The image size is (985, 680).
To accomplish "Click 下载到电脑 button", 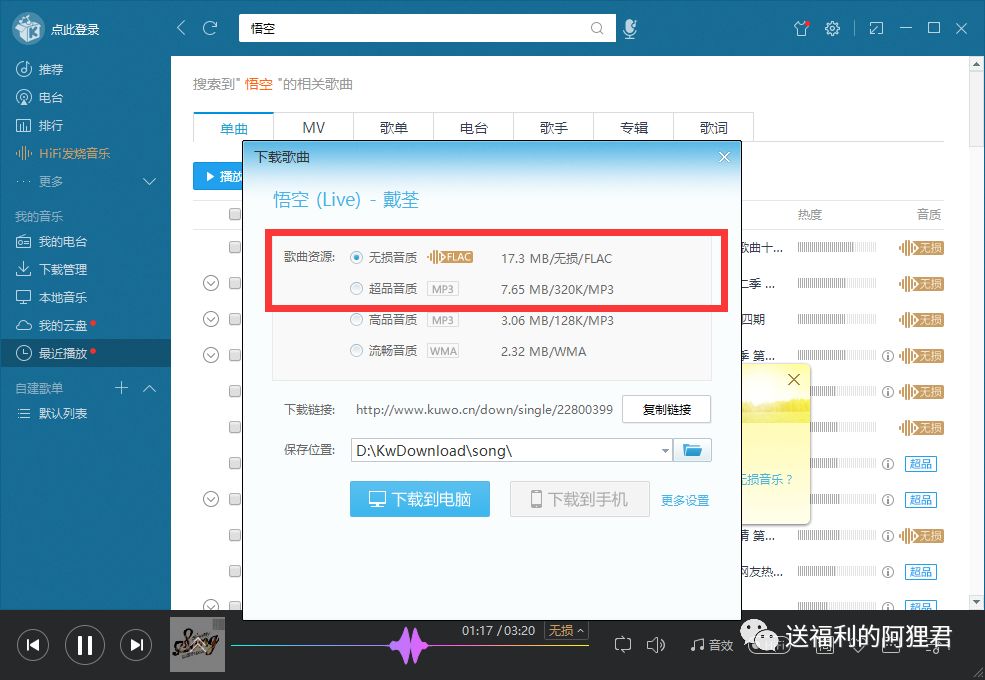I will tap(420, 499).
